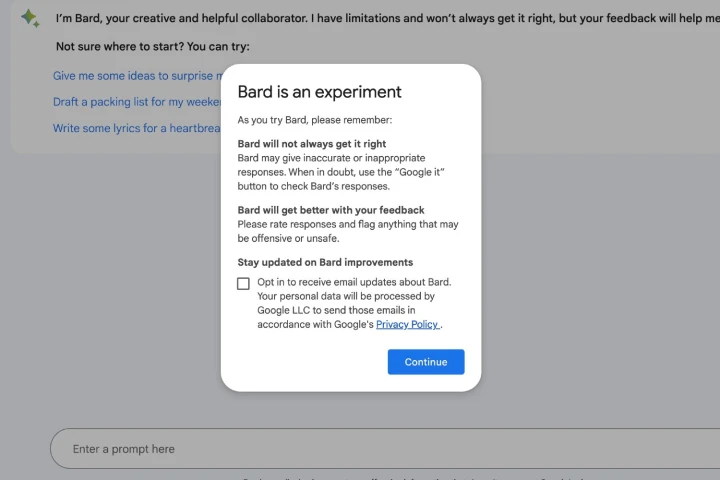720x480 pixels.
Task: Click the Continue button
Action: (426, 362)
